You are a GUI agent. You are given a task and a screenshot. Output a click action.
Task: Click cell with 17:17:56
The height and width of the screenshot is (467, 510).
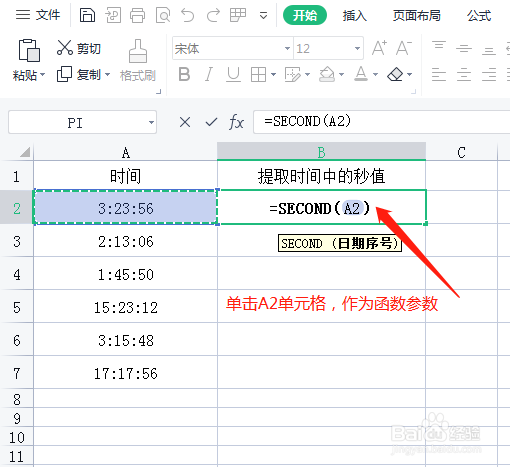point(126,373)
